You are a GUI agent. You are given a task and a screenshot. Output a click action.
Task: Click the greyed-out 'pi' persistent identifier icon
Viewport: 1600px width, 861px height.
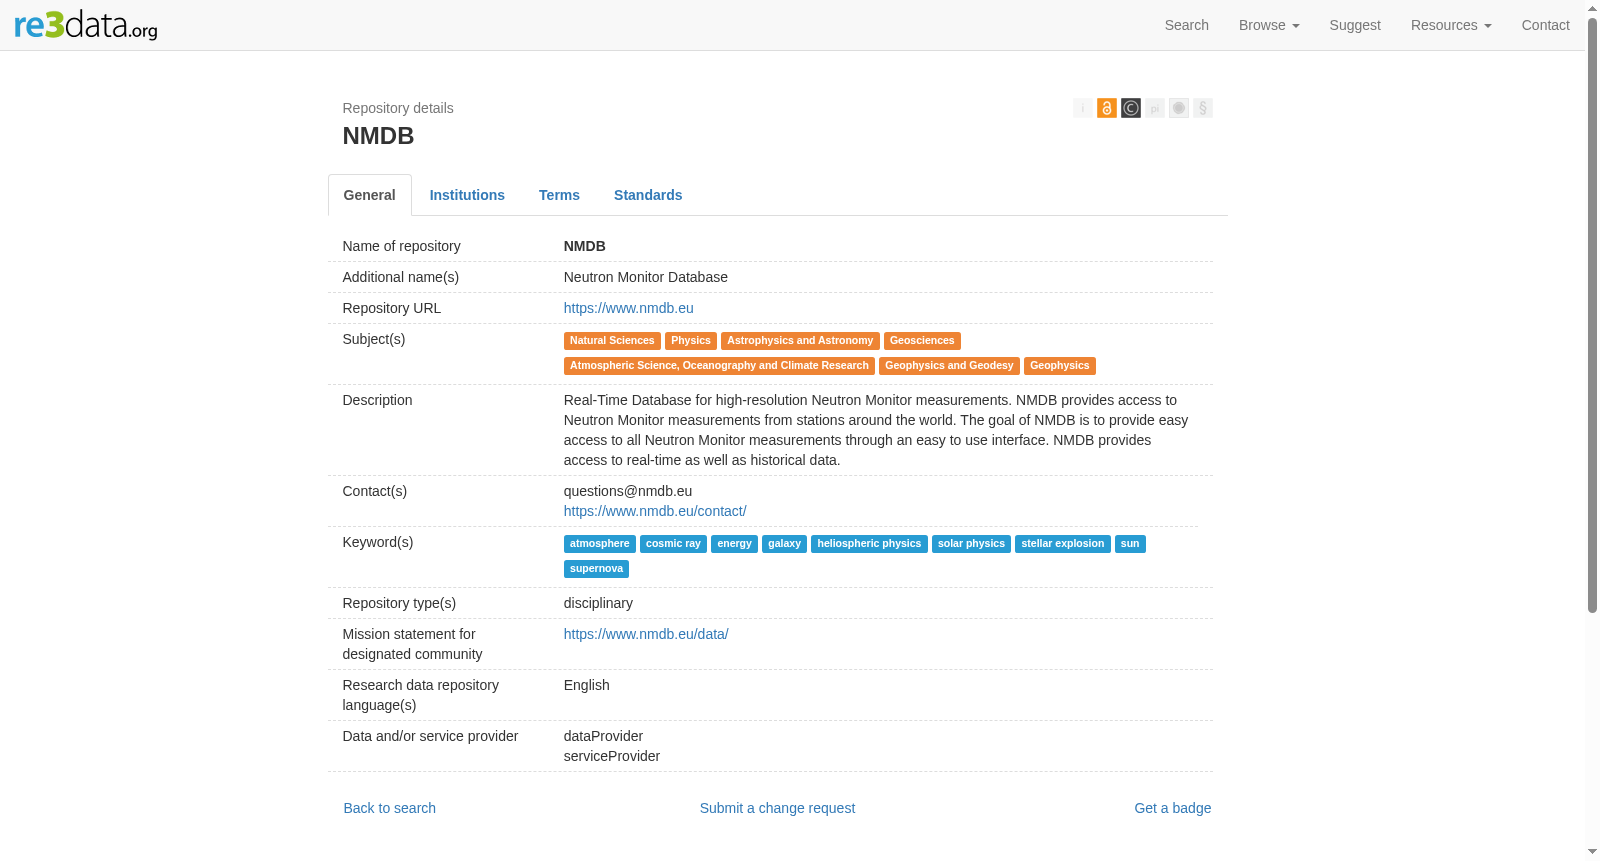pos(1155,108)
